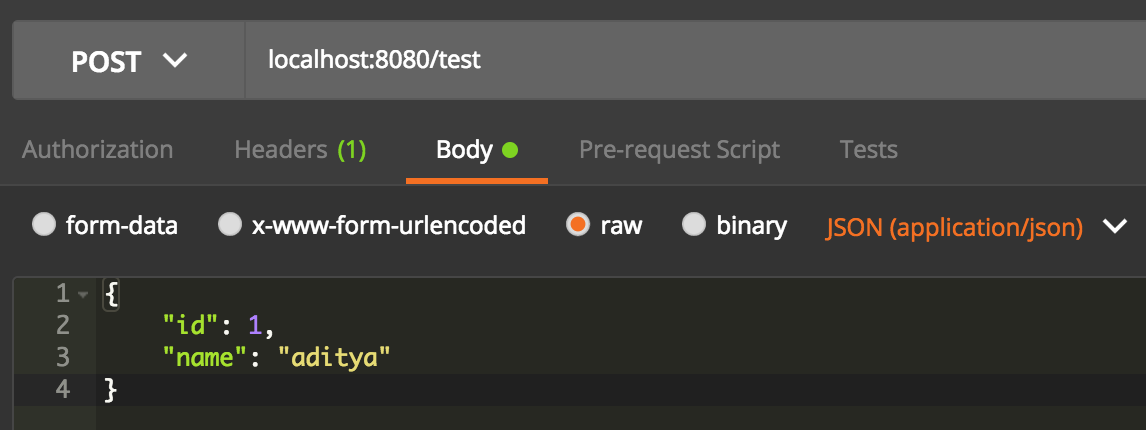The width and height of the screenshot is (1146, 430).
Task: Select the Body tab
Action: tap(464, 150)
